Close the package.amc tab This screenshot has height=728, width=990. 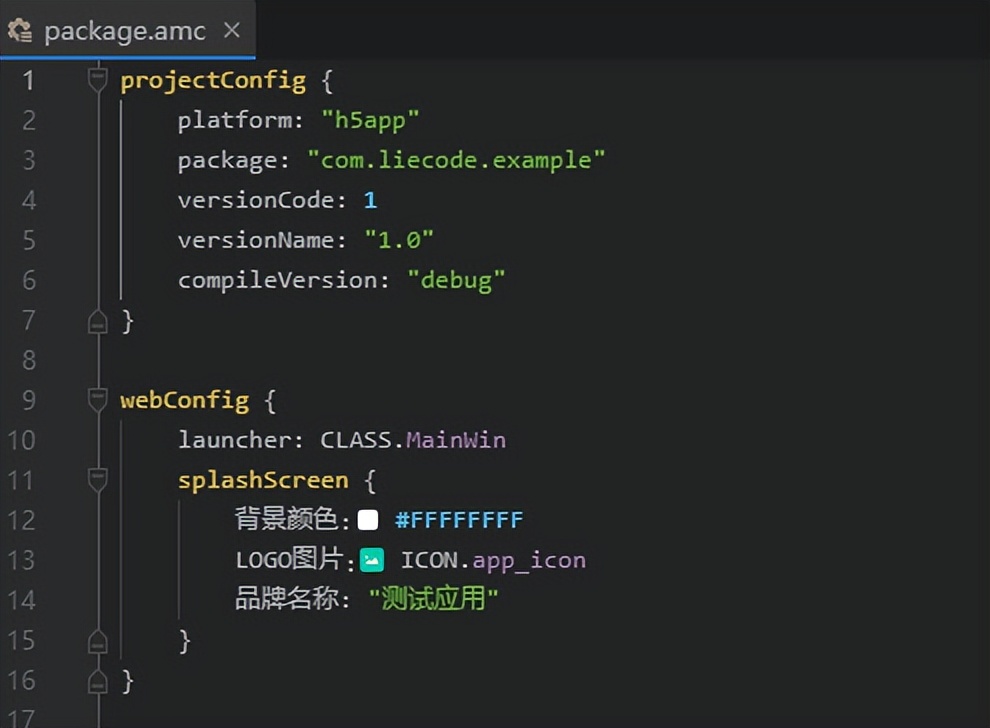tap(232, 30)
